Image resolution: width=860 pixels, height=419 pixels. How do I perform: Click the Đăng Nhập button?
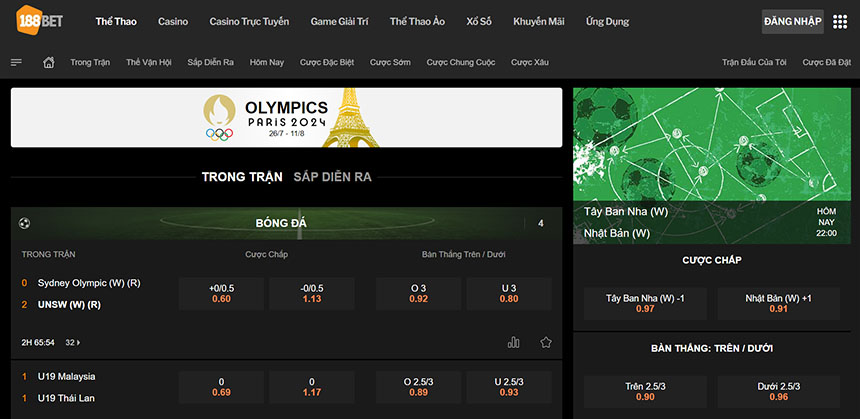click(x=793, y=21)
